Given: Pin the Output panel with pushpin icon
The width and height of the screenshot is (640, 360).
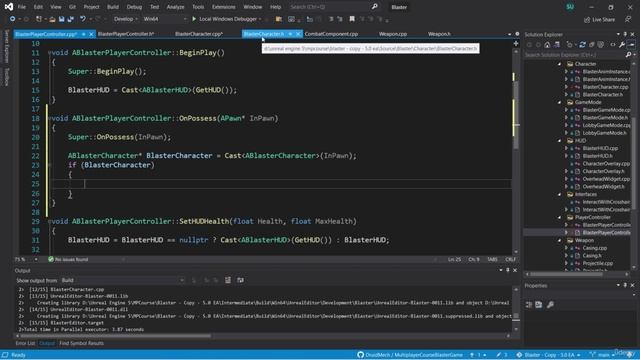Looking at the screenshot, I should pyautogui.click(x=508, y=270).
